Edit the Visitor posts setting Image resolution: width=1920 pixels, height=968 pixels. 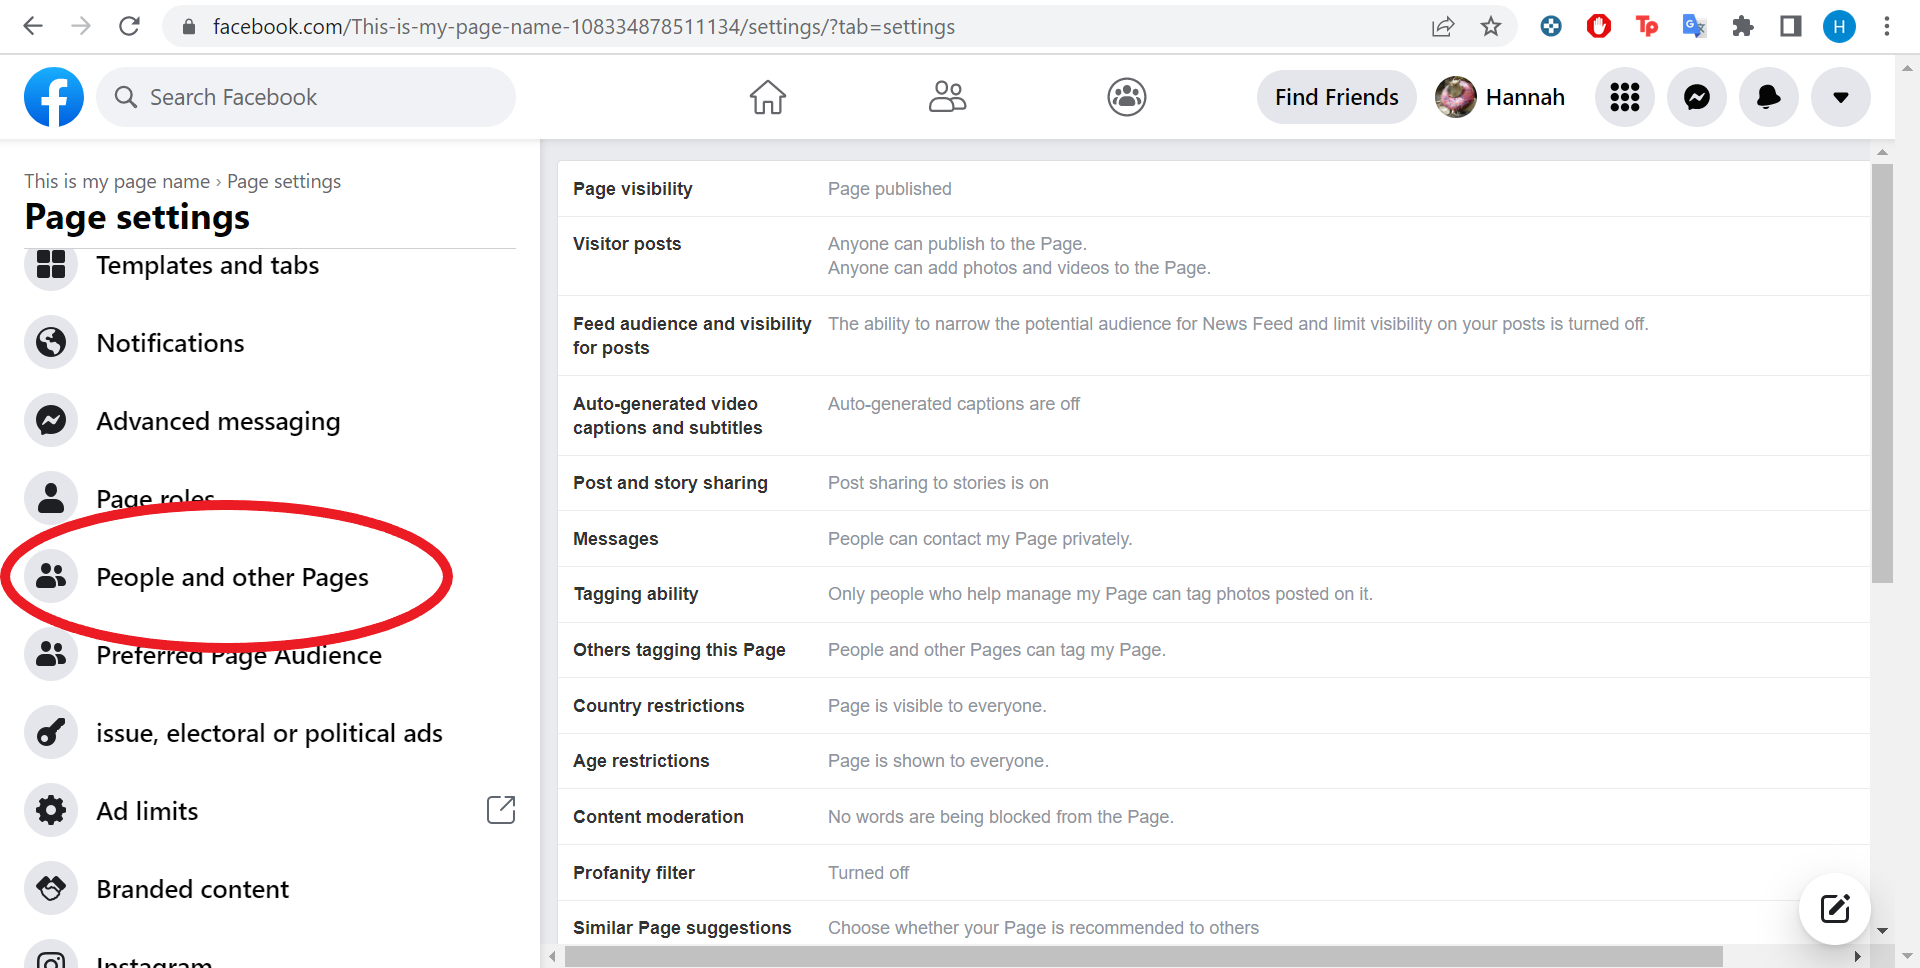pos(1213,256)
